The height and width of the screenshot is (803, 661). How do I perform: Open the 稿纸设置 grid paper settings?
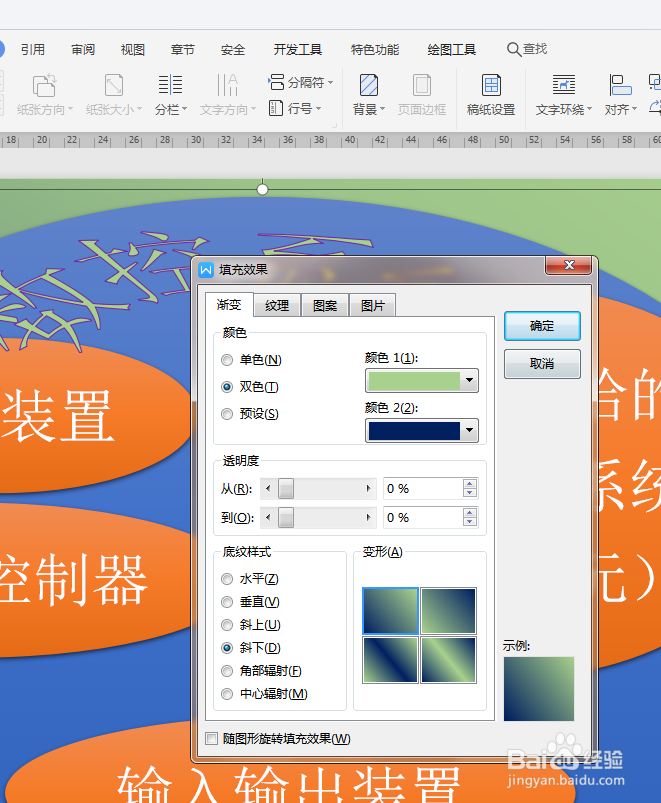pyautogui.click(x=491, y=95)
